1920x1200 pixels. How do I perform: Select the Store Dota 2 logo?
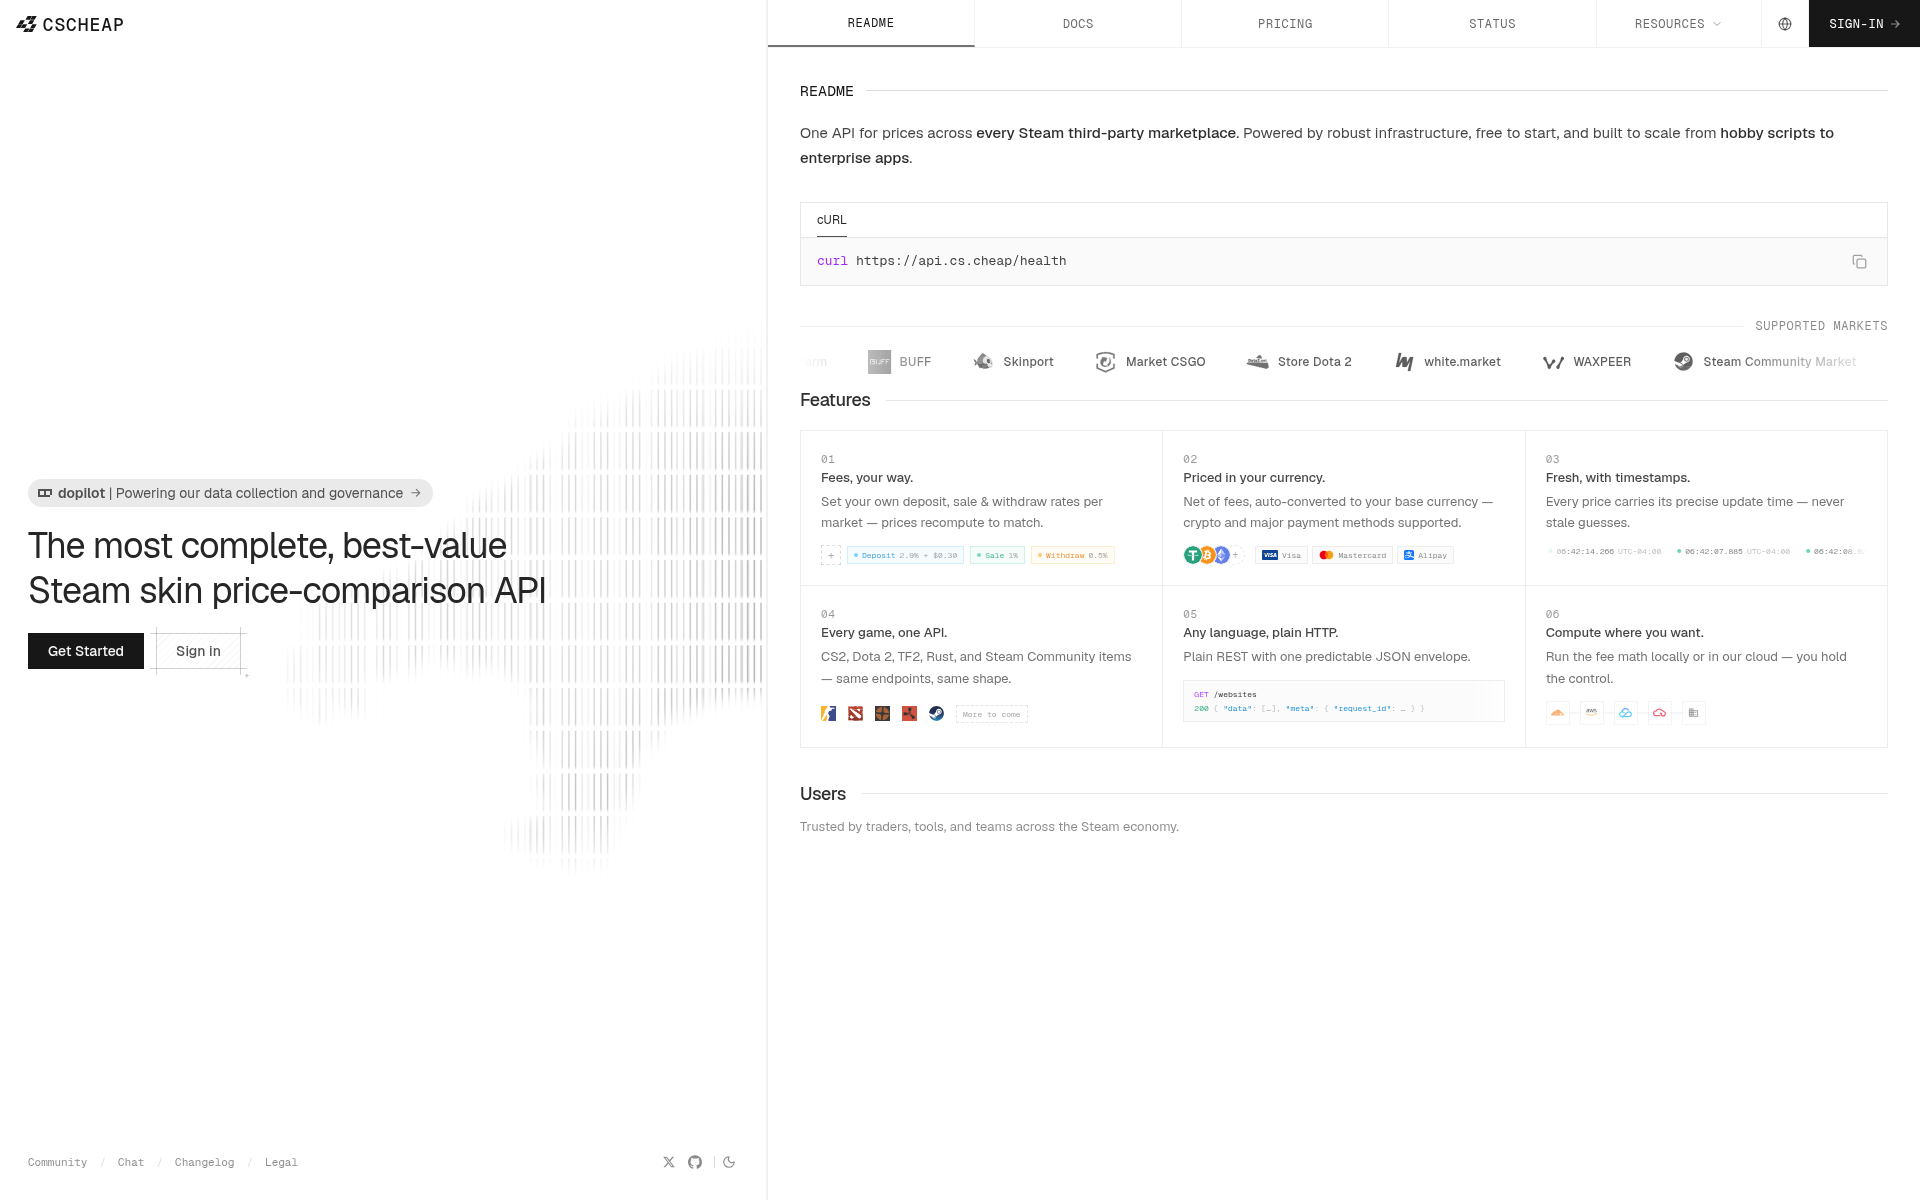(x=1299, y=362)
